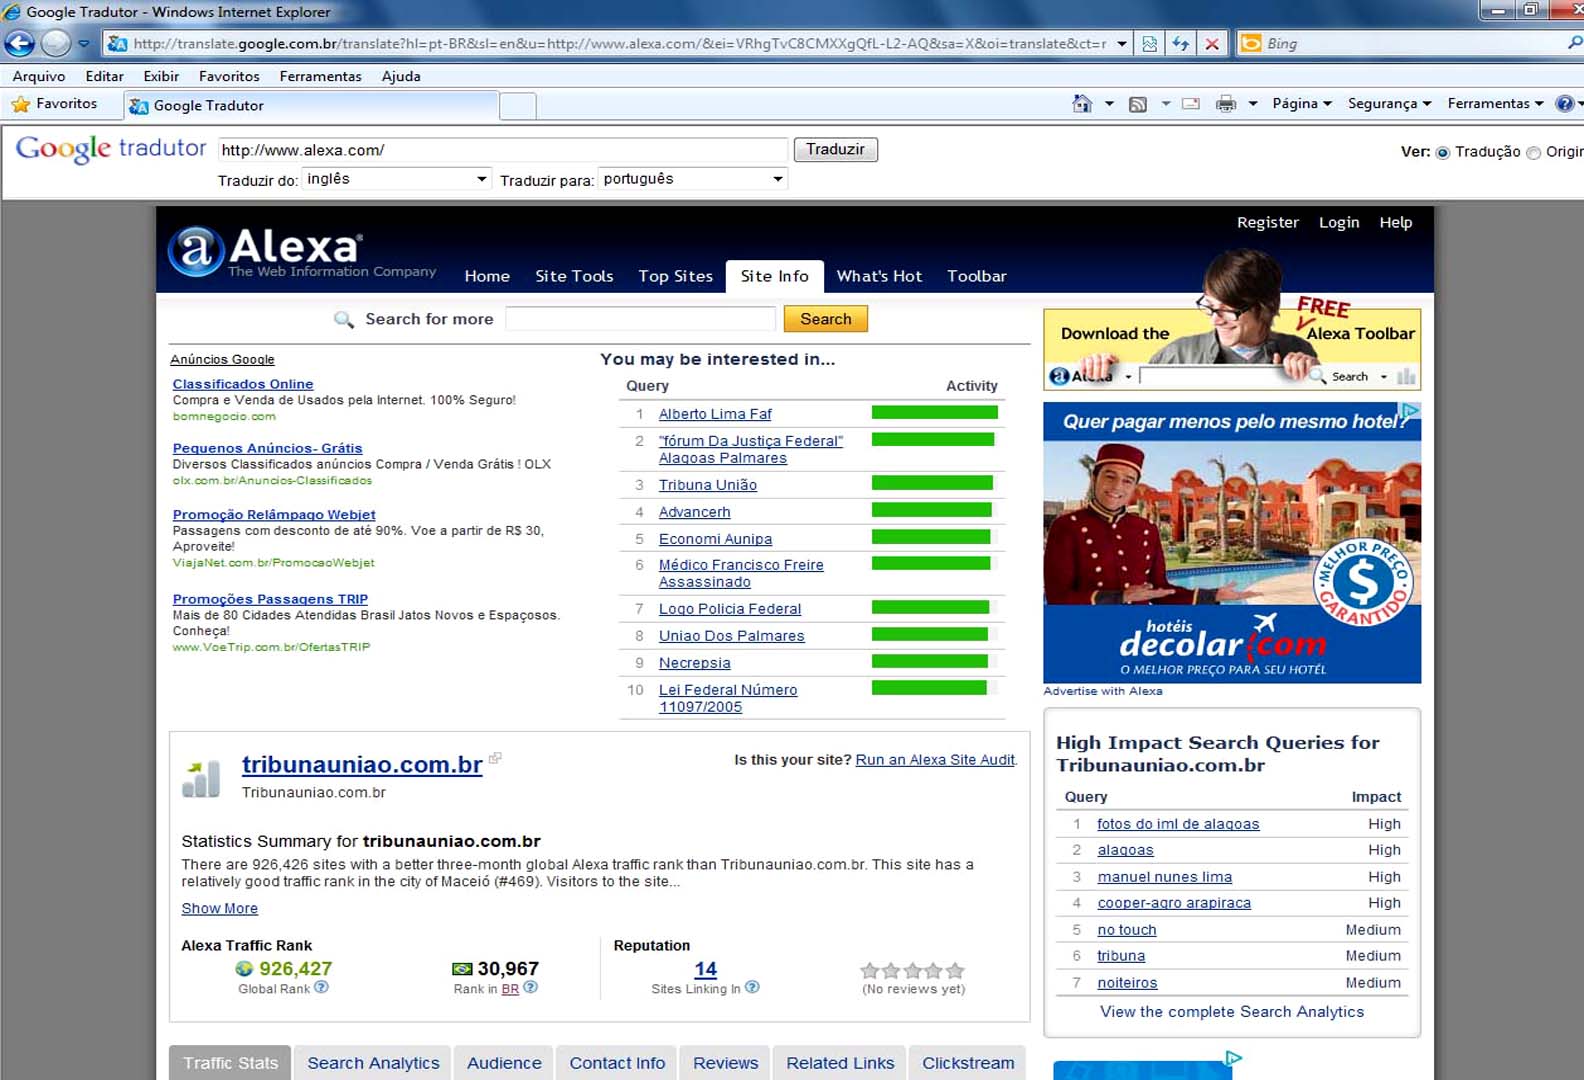
Task: Click the AdChoices icon on hotel ad
Action: (x=1410, y=410)
